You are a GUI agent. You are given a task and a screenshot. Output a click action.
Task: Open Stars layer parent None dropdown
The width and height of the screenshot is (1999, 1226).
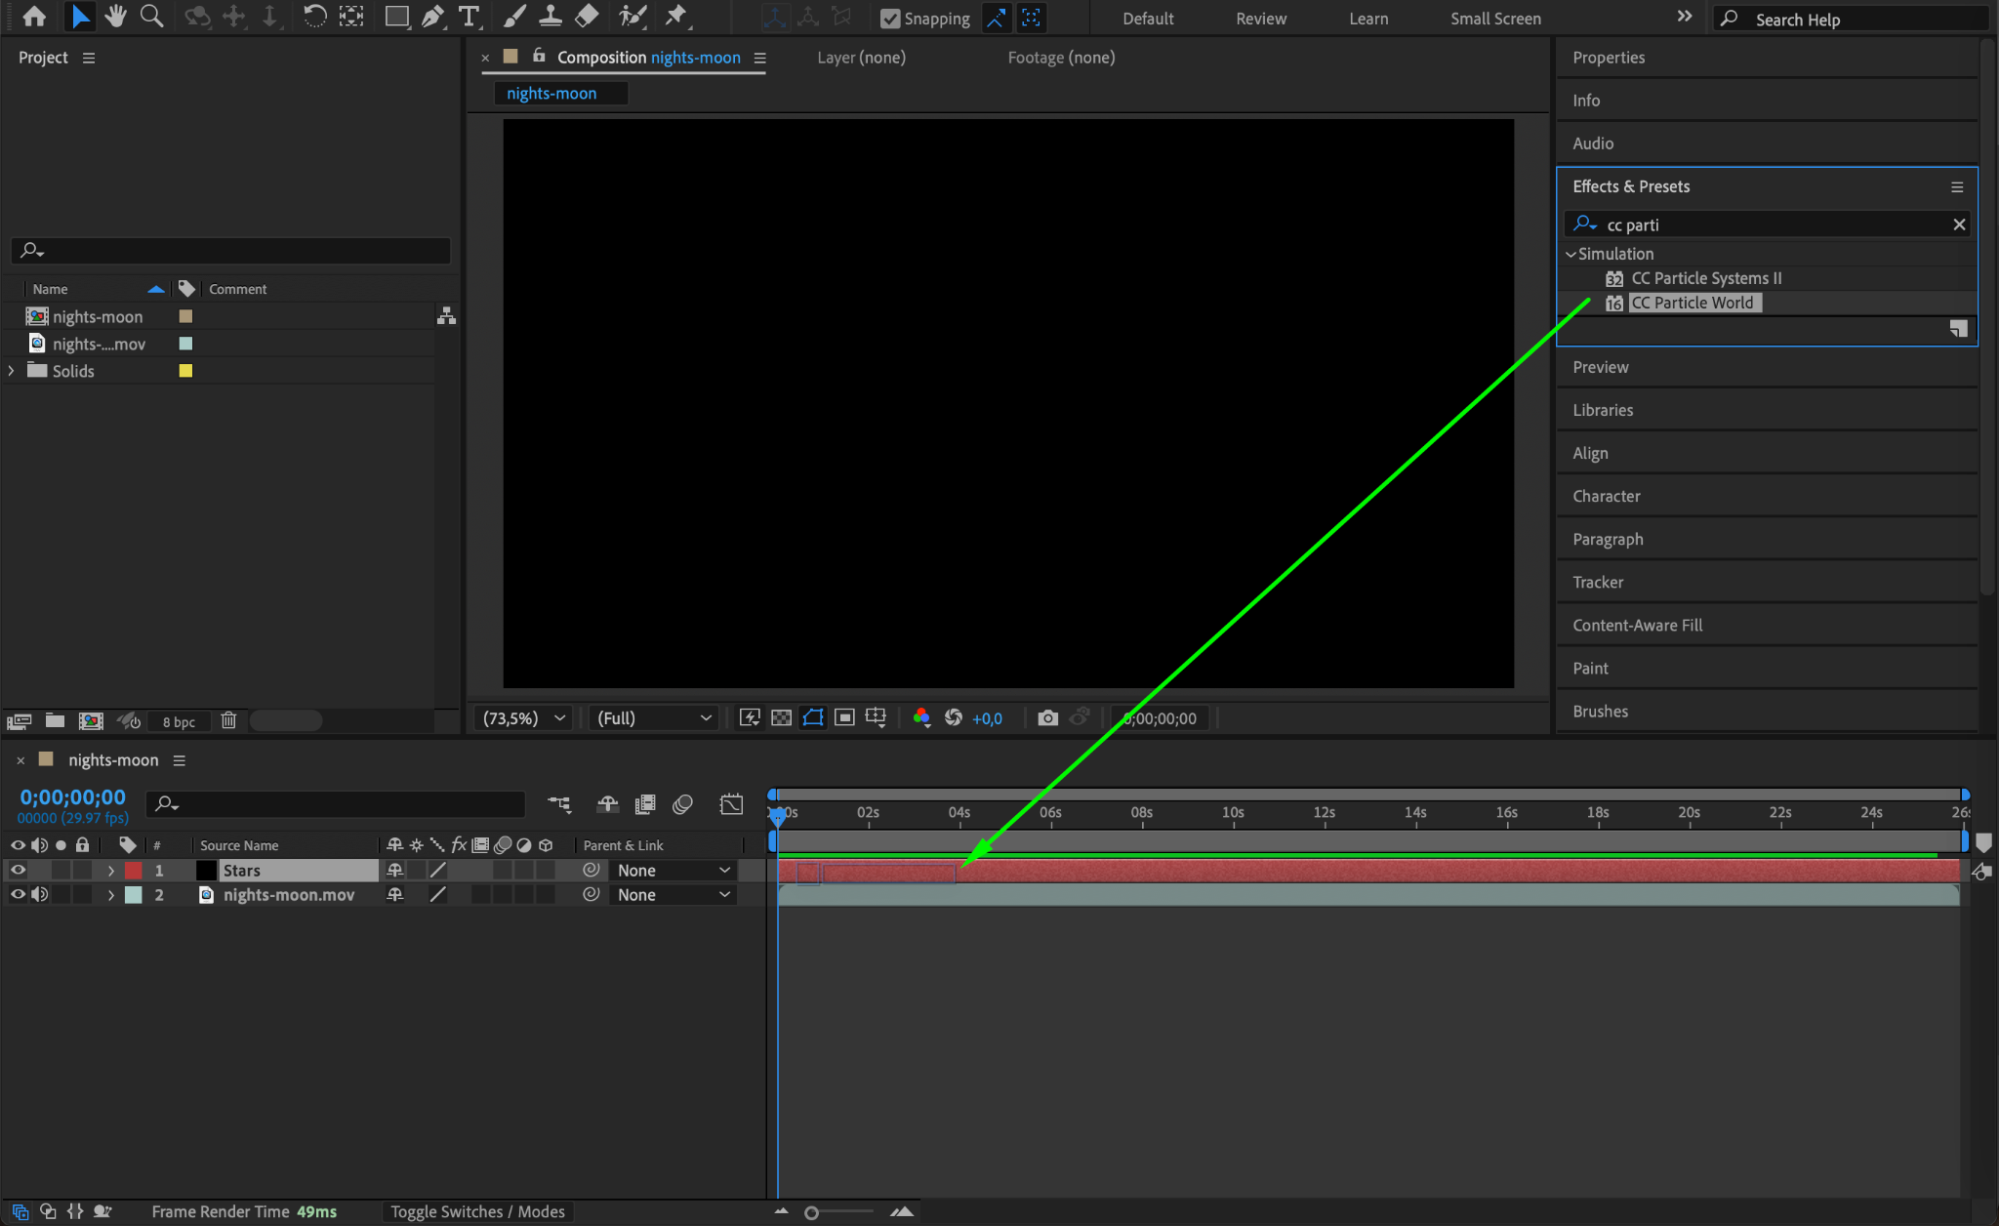[673, 871]
